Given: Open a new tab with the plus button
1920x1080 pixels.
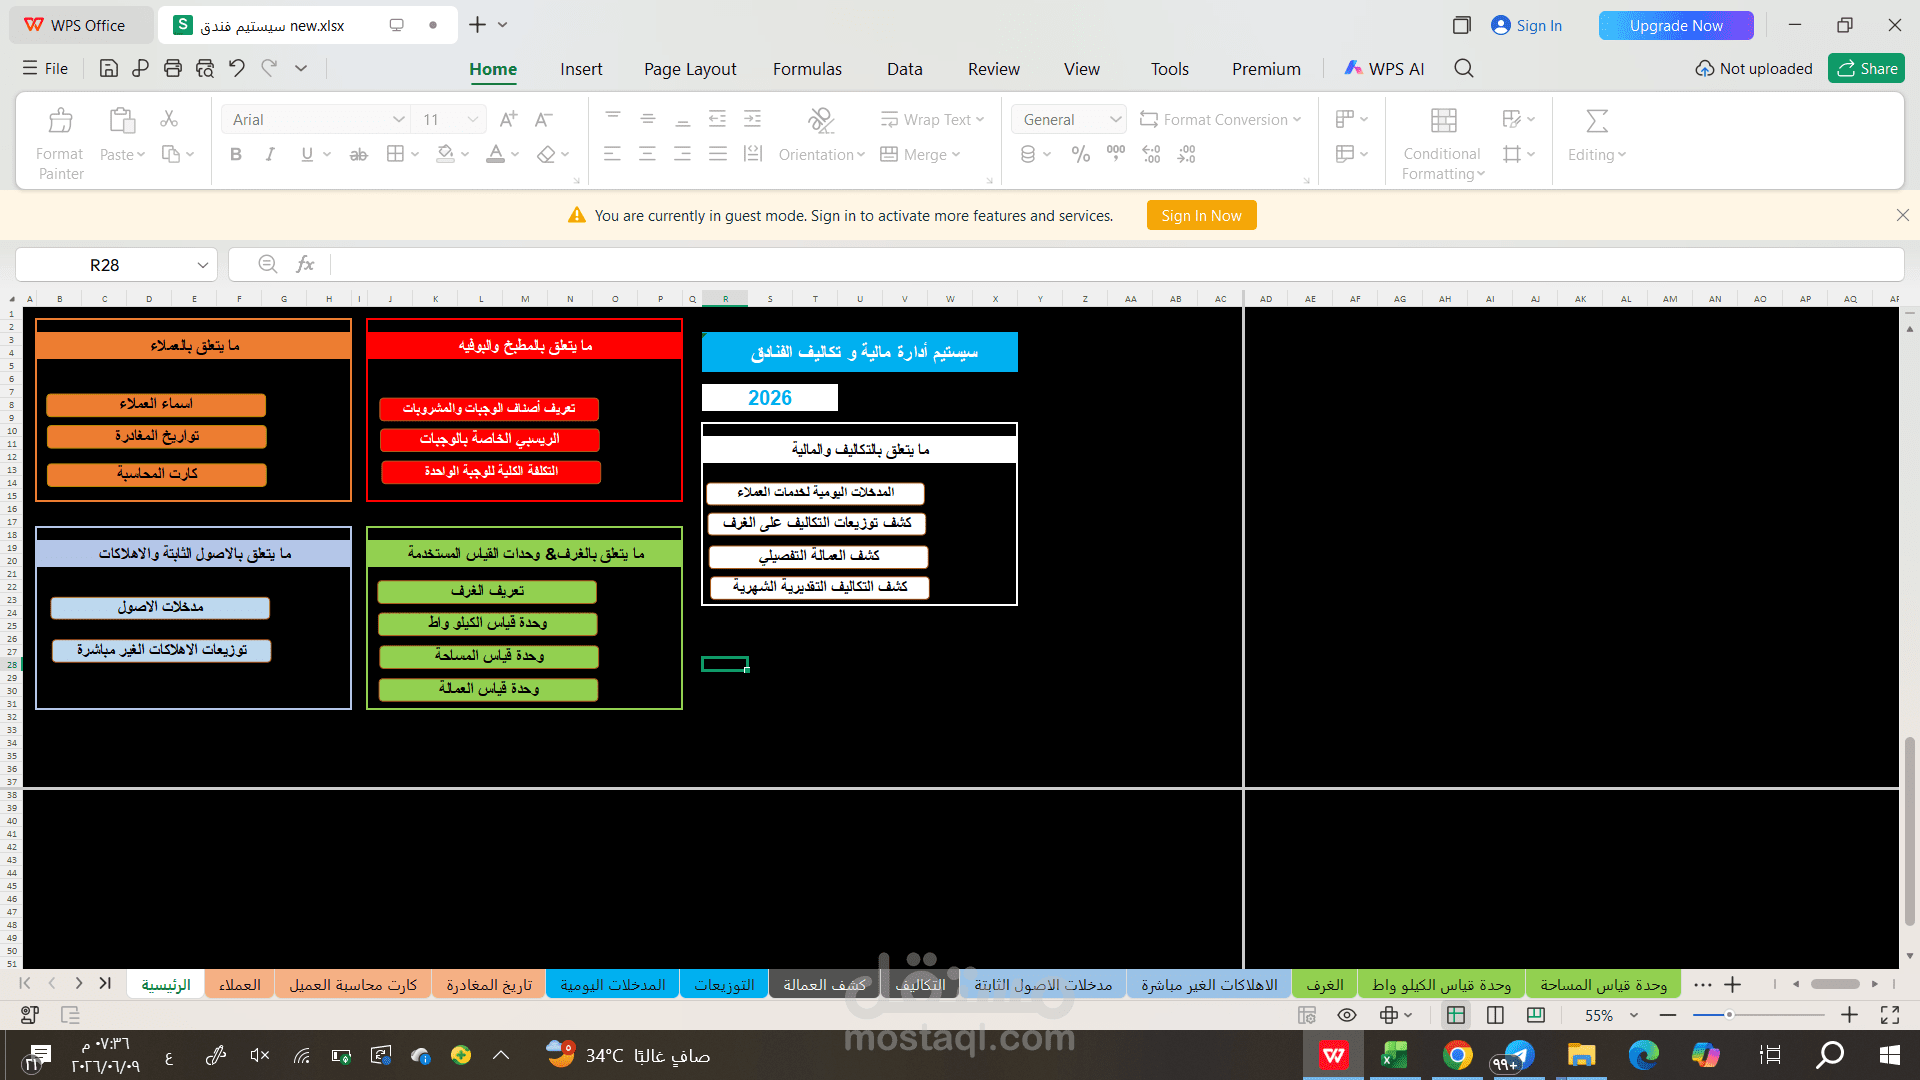Looking at the screenshot, I should (x=477, y=25).
